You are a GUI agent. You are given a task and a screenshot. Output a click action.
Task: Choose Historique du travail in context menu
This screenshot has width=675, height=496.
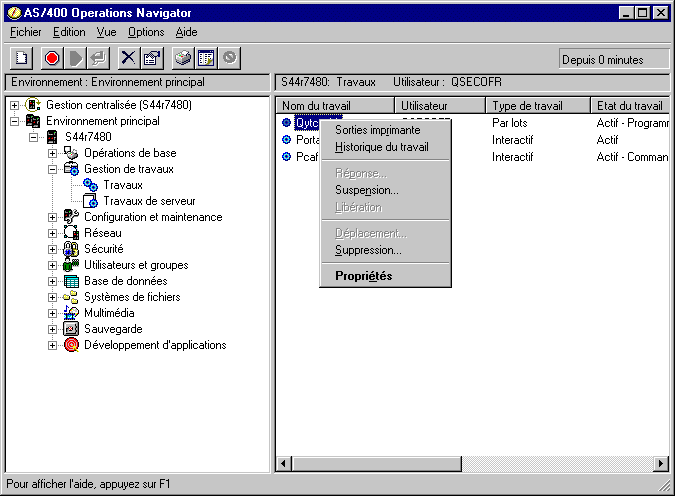385,147
